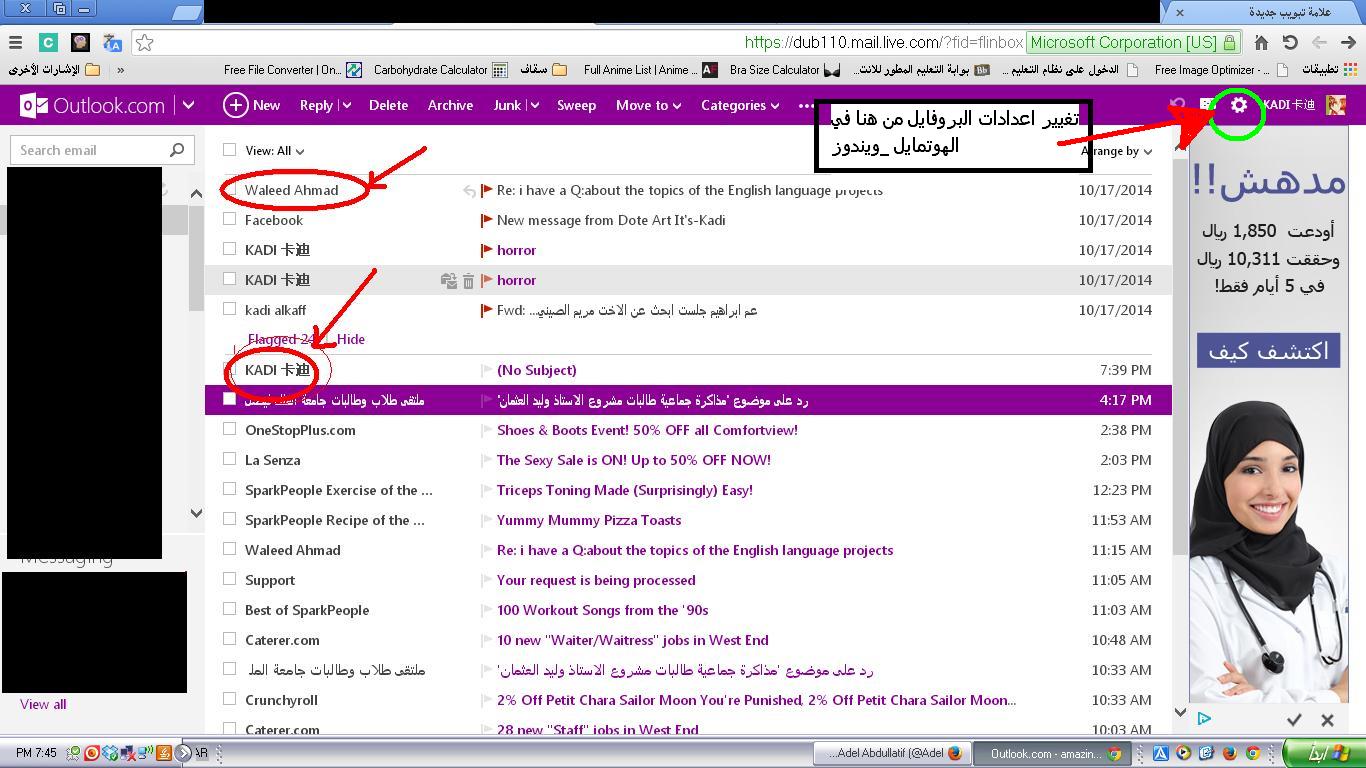The image size is (1366, 768).
Task: Open 'Your request is being processed' email
Action: pyautogui.click(x=596, y=580)
